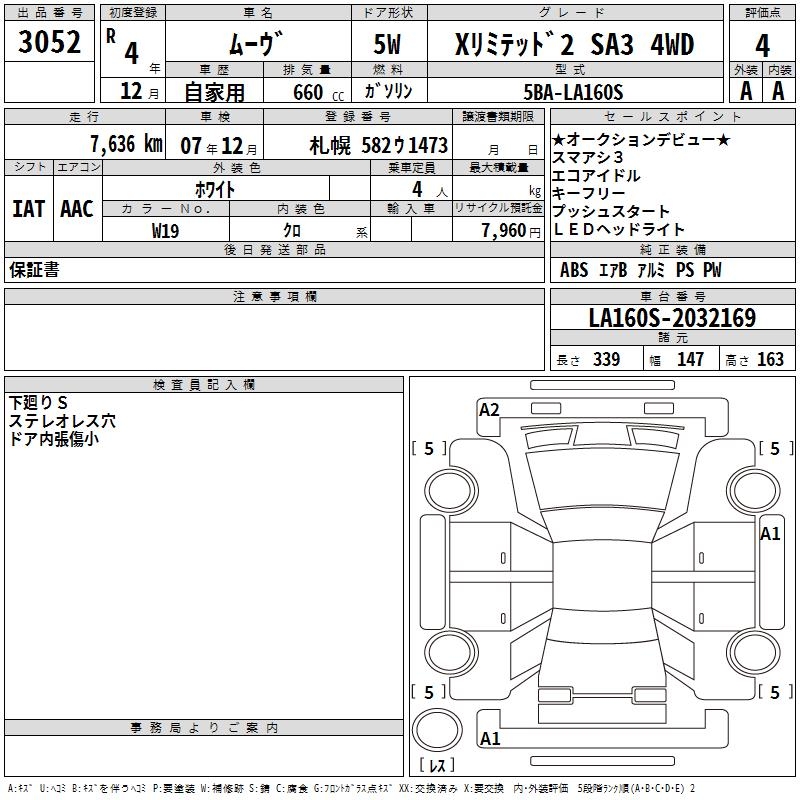
Task: Click inspector note ステレオレス穴
Action: click(x=62, y=421)
